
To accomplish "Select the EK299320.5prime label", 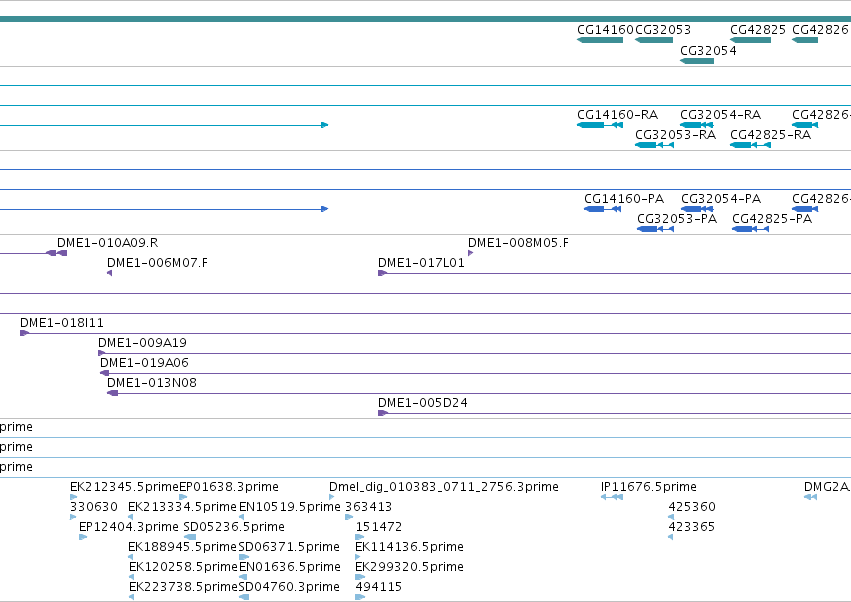I will click(409, 567).
